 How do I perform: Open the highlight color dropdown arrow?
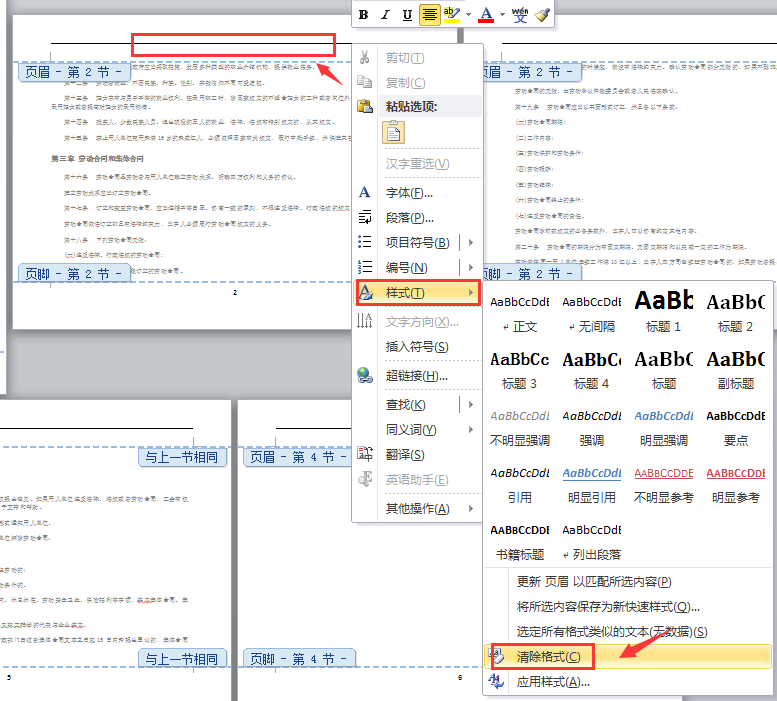468,15
